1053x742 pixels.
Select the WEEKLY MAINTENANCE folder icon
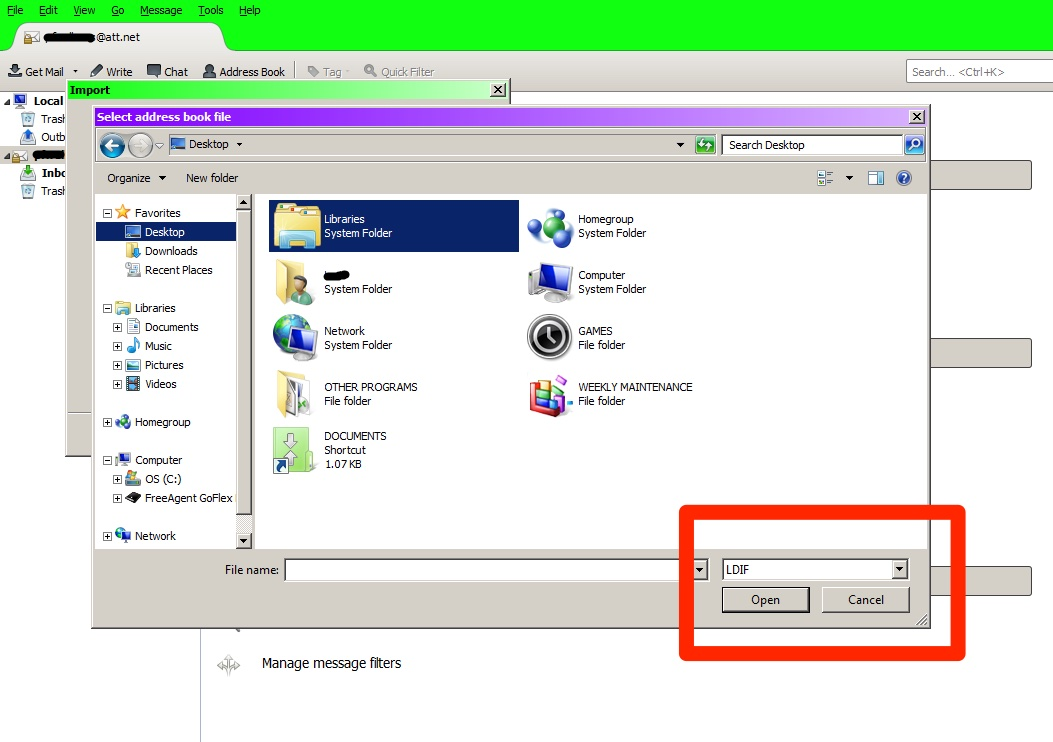tap(551, 395)
